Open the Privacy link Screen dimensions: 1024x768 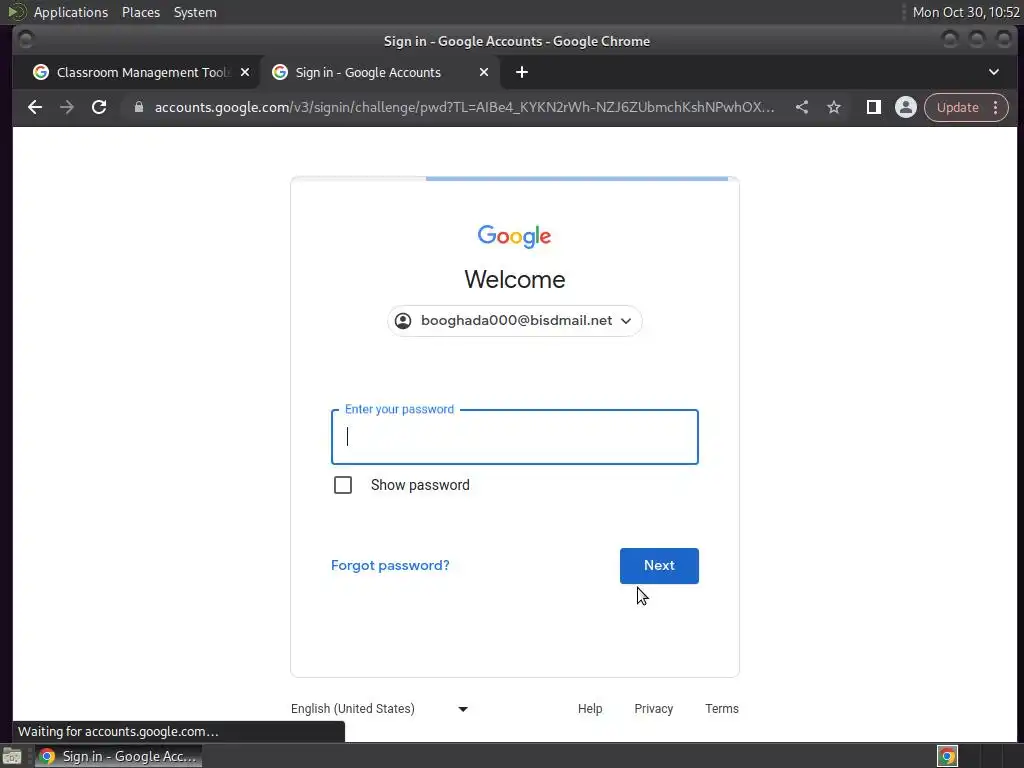tap(654, 709)
